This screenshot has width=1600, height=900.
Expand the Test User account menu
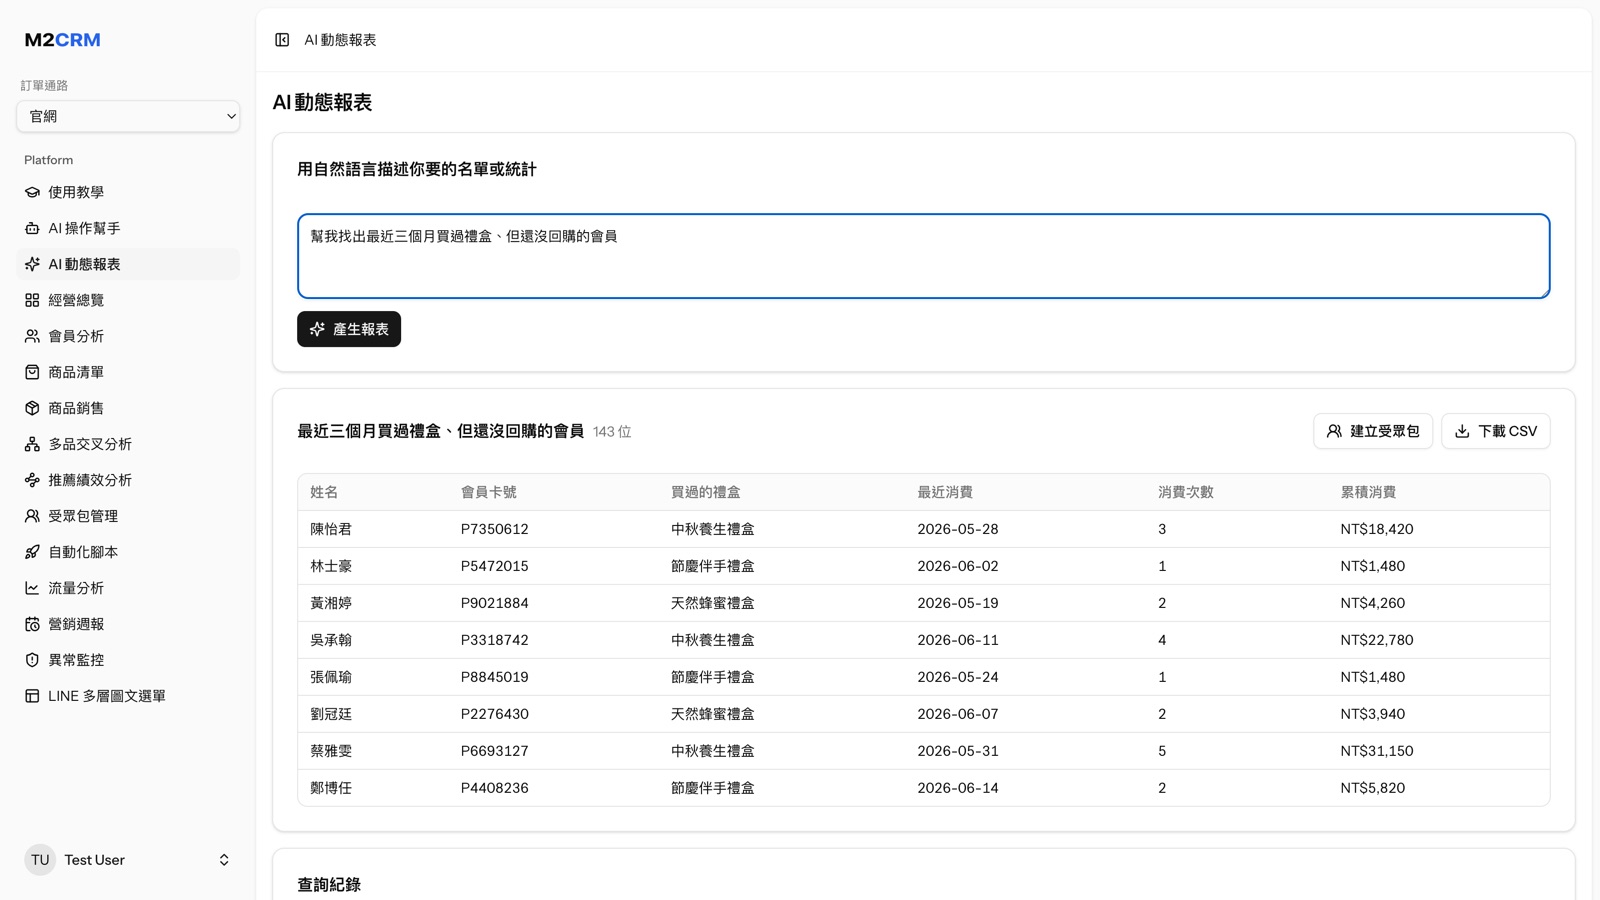(x=128, y=860)
